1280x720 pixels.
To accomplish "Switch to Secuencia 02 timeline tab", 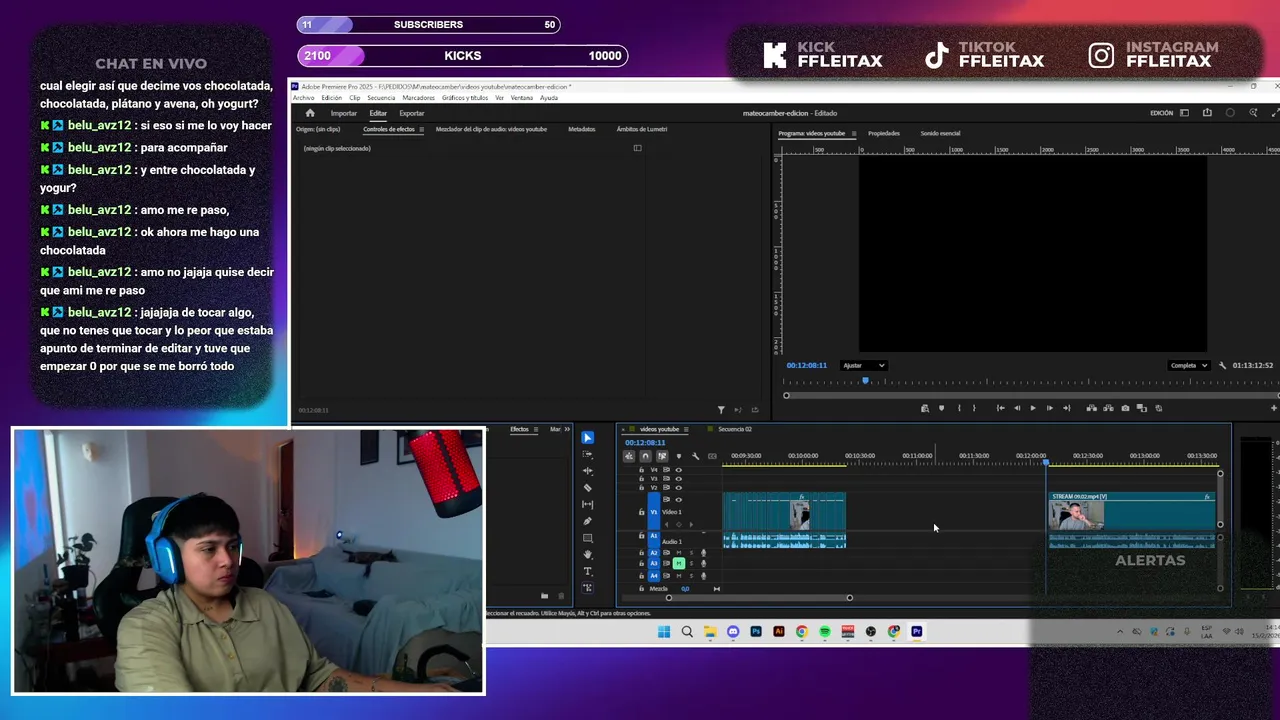I will (734, 430).
